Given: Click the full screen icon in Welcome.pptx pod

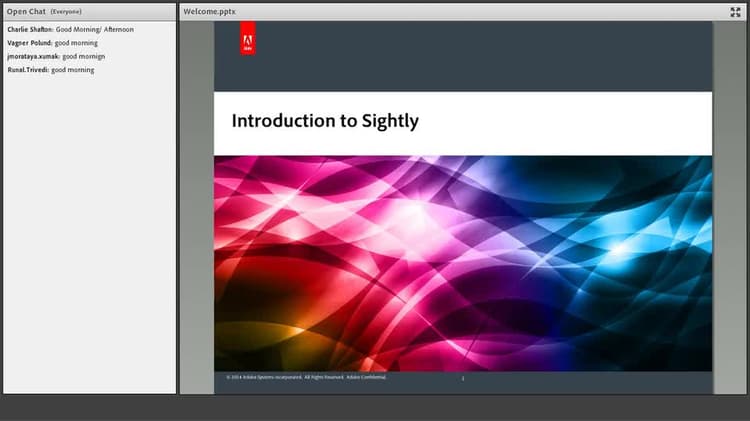Looking at the screenshot, I should click(x=735, y=12).
